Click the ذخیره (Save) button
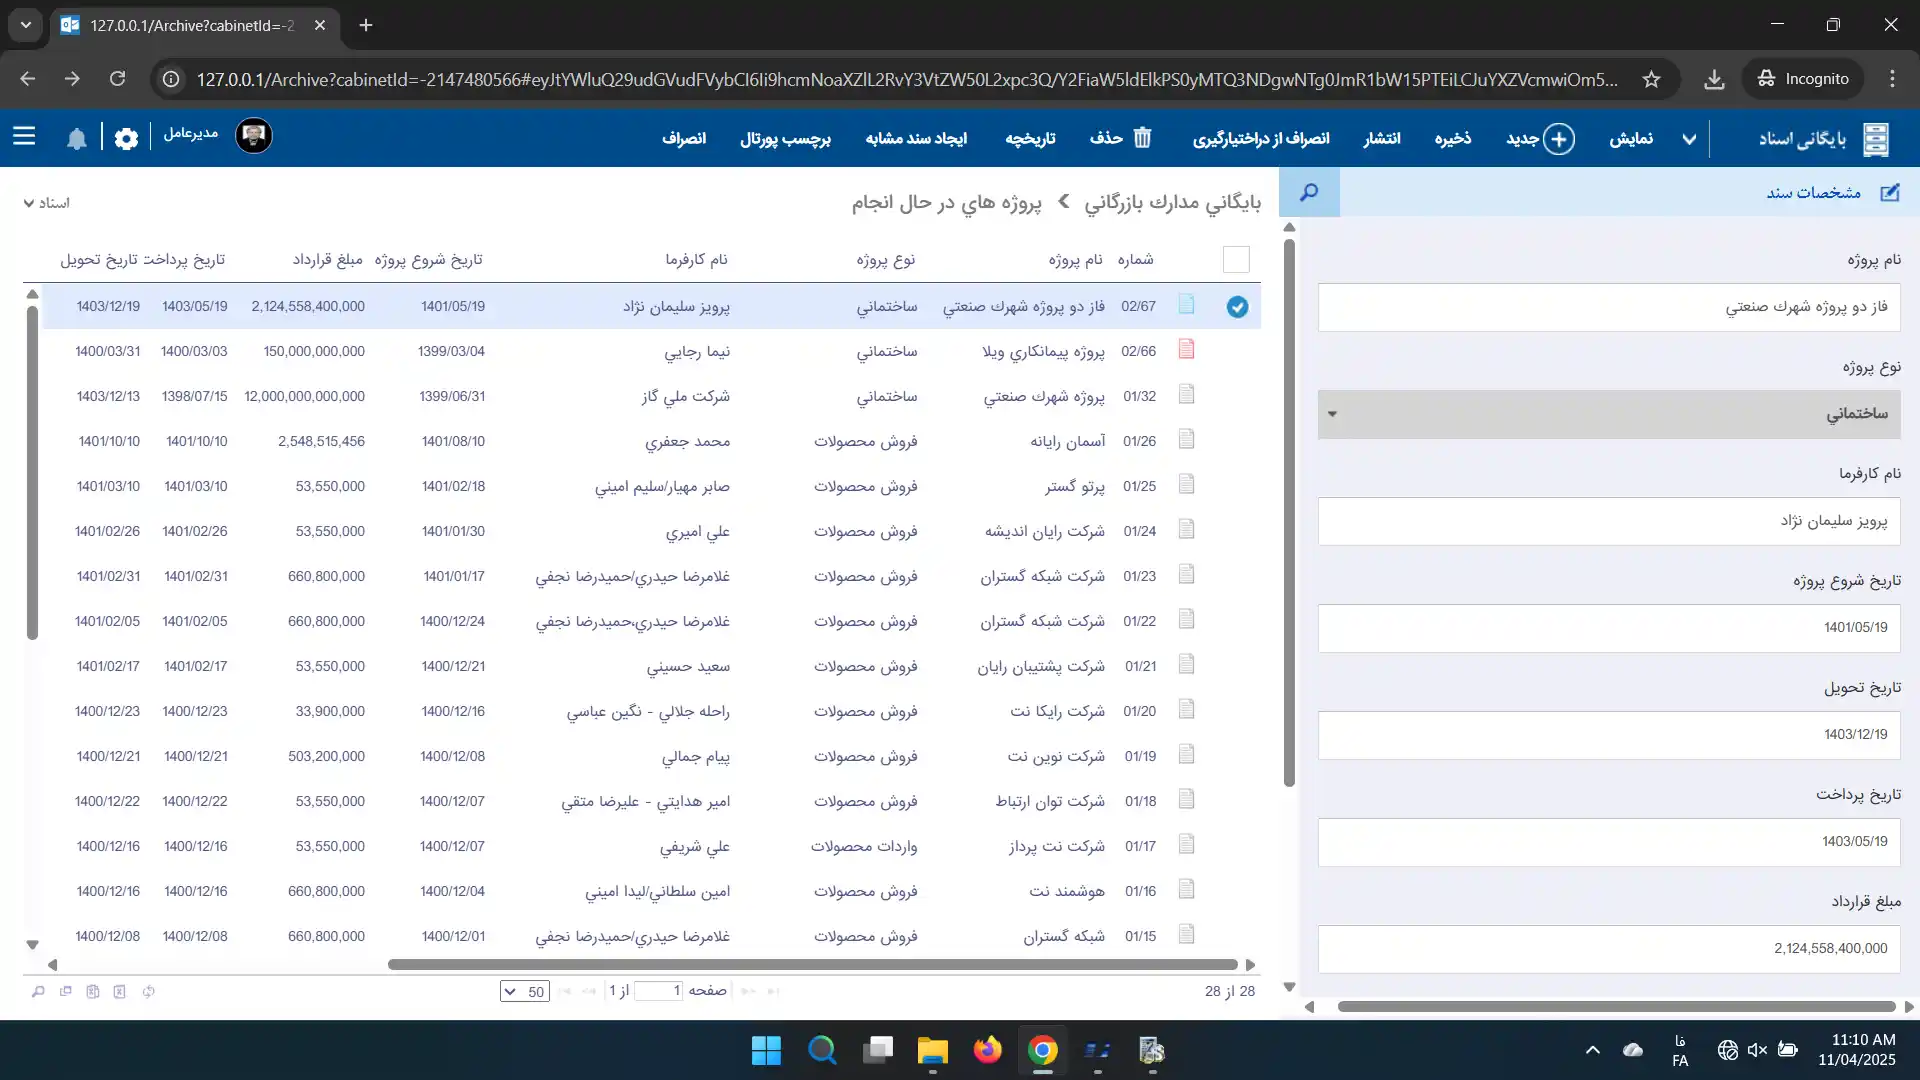1920x1080 pixels. tap(1452, 139)
